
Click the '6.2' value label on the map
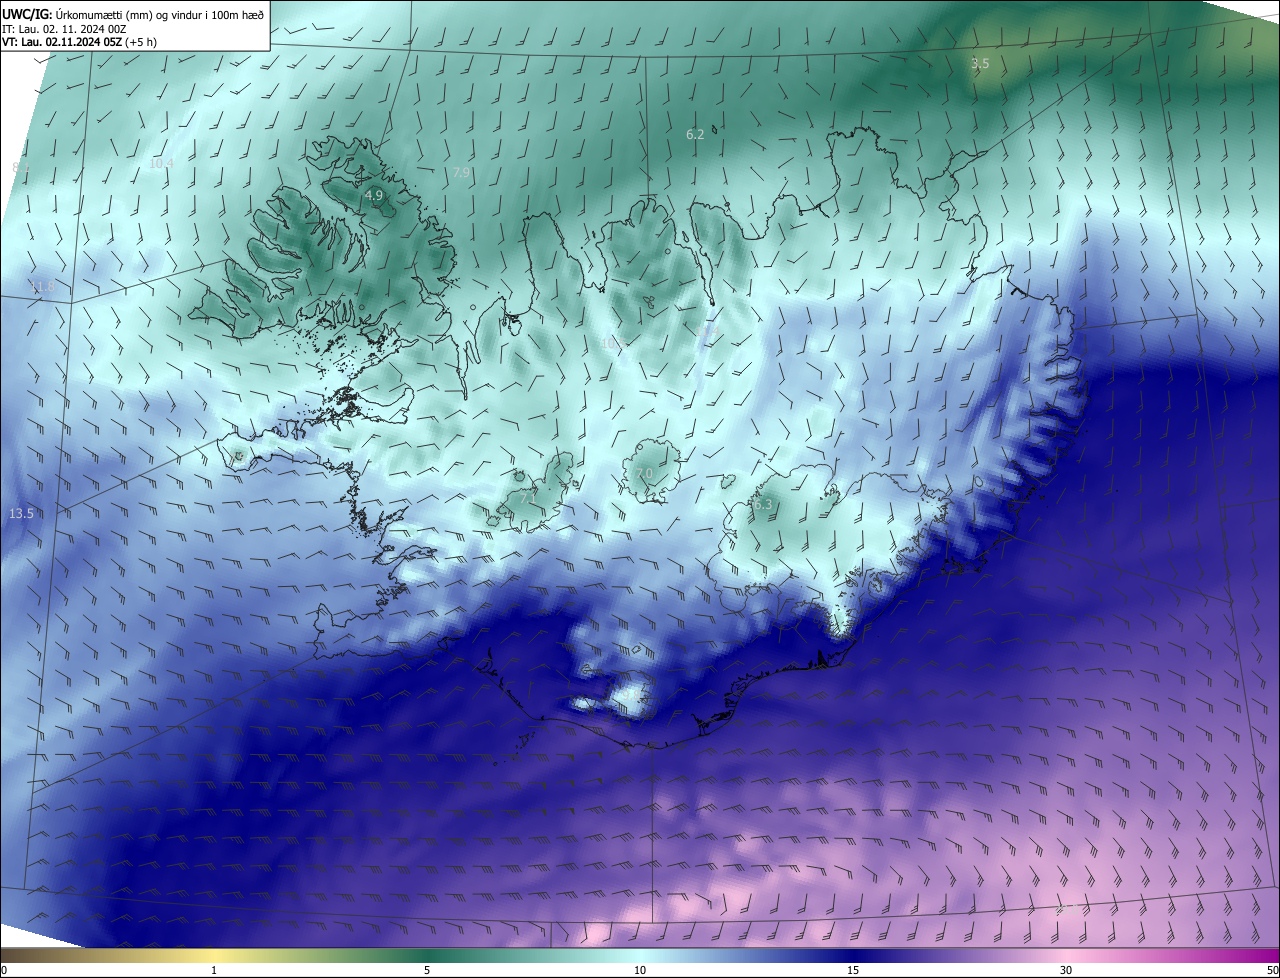[x=695, y=134]
